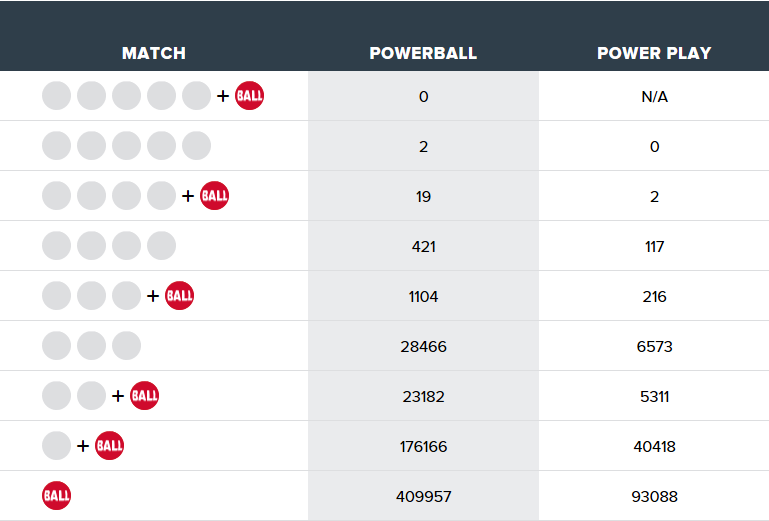Select the Power Play value 117
Viewport: 769px width, 521px height.
click(x=654, y=246)
